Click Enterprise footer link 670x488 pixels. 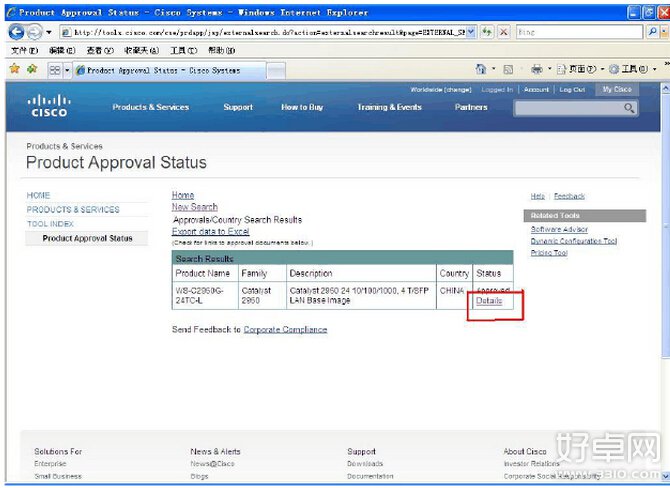(50, 464)
